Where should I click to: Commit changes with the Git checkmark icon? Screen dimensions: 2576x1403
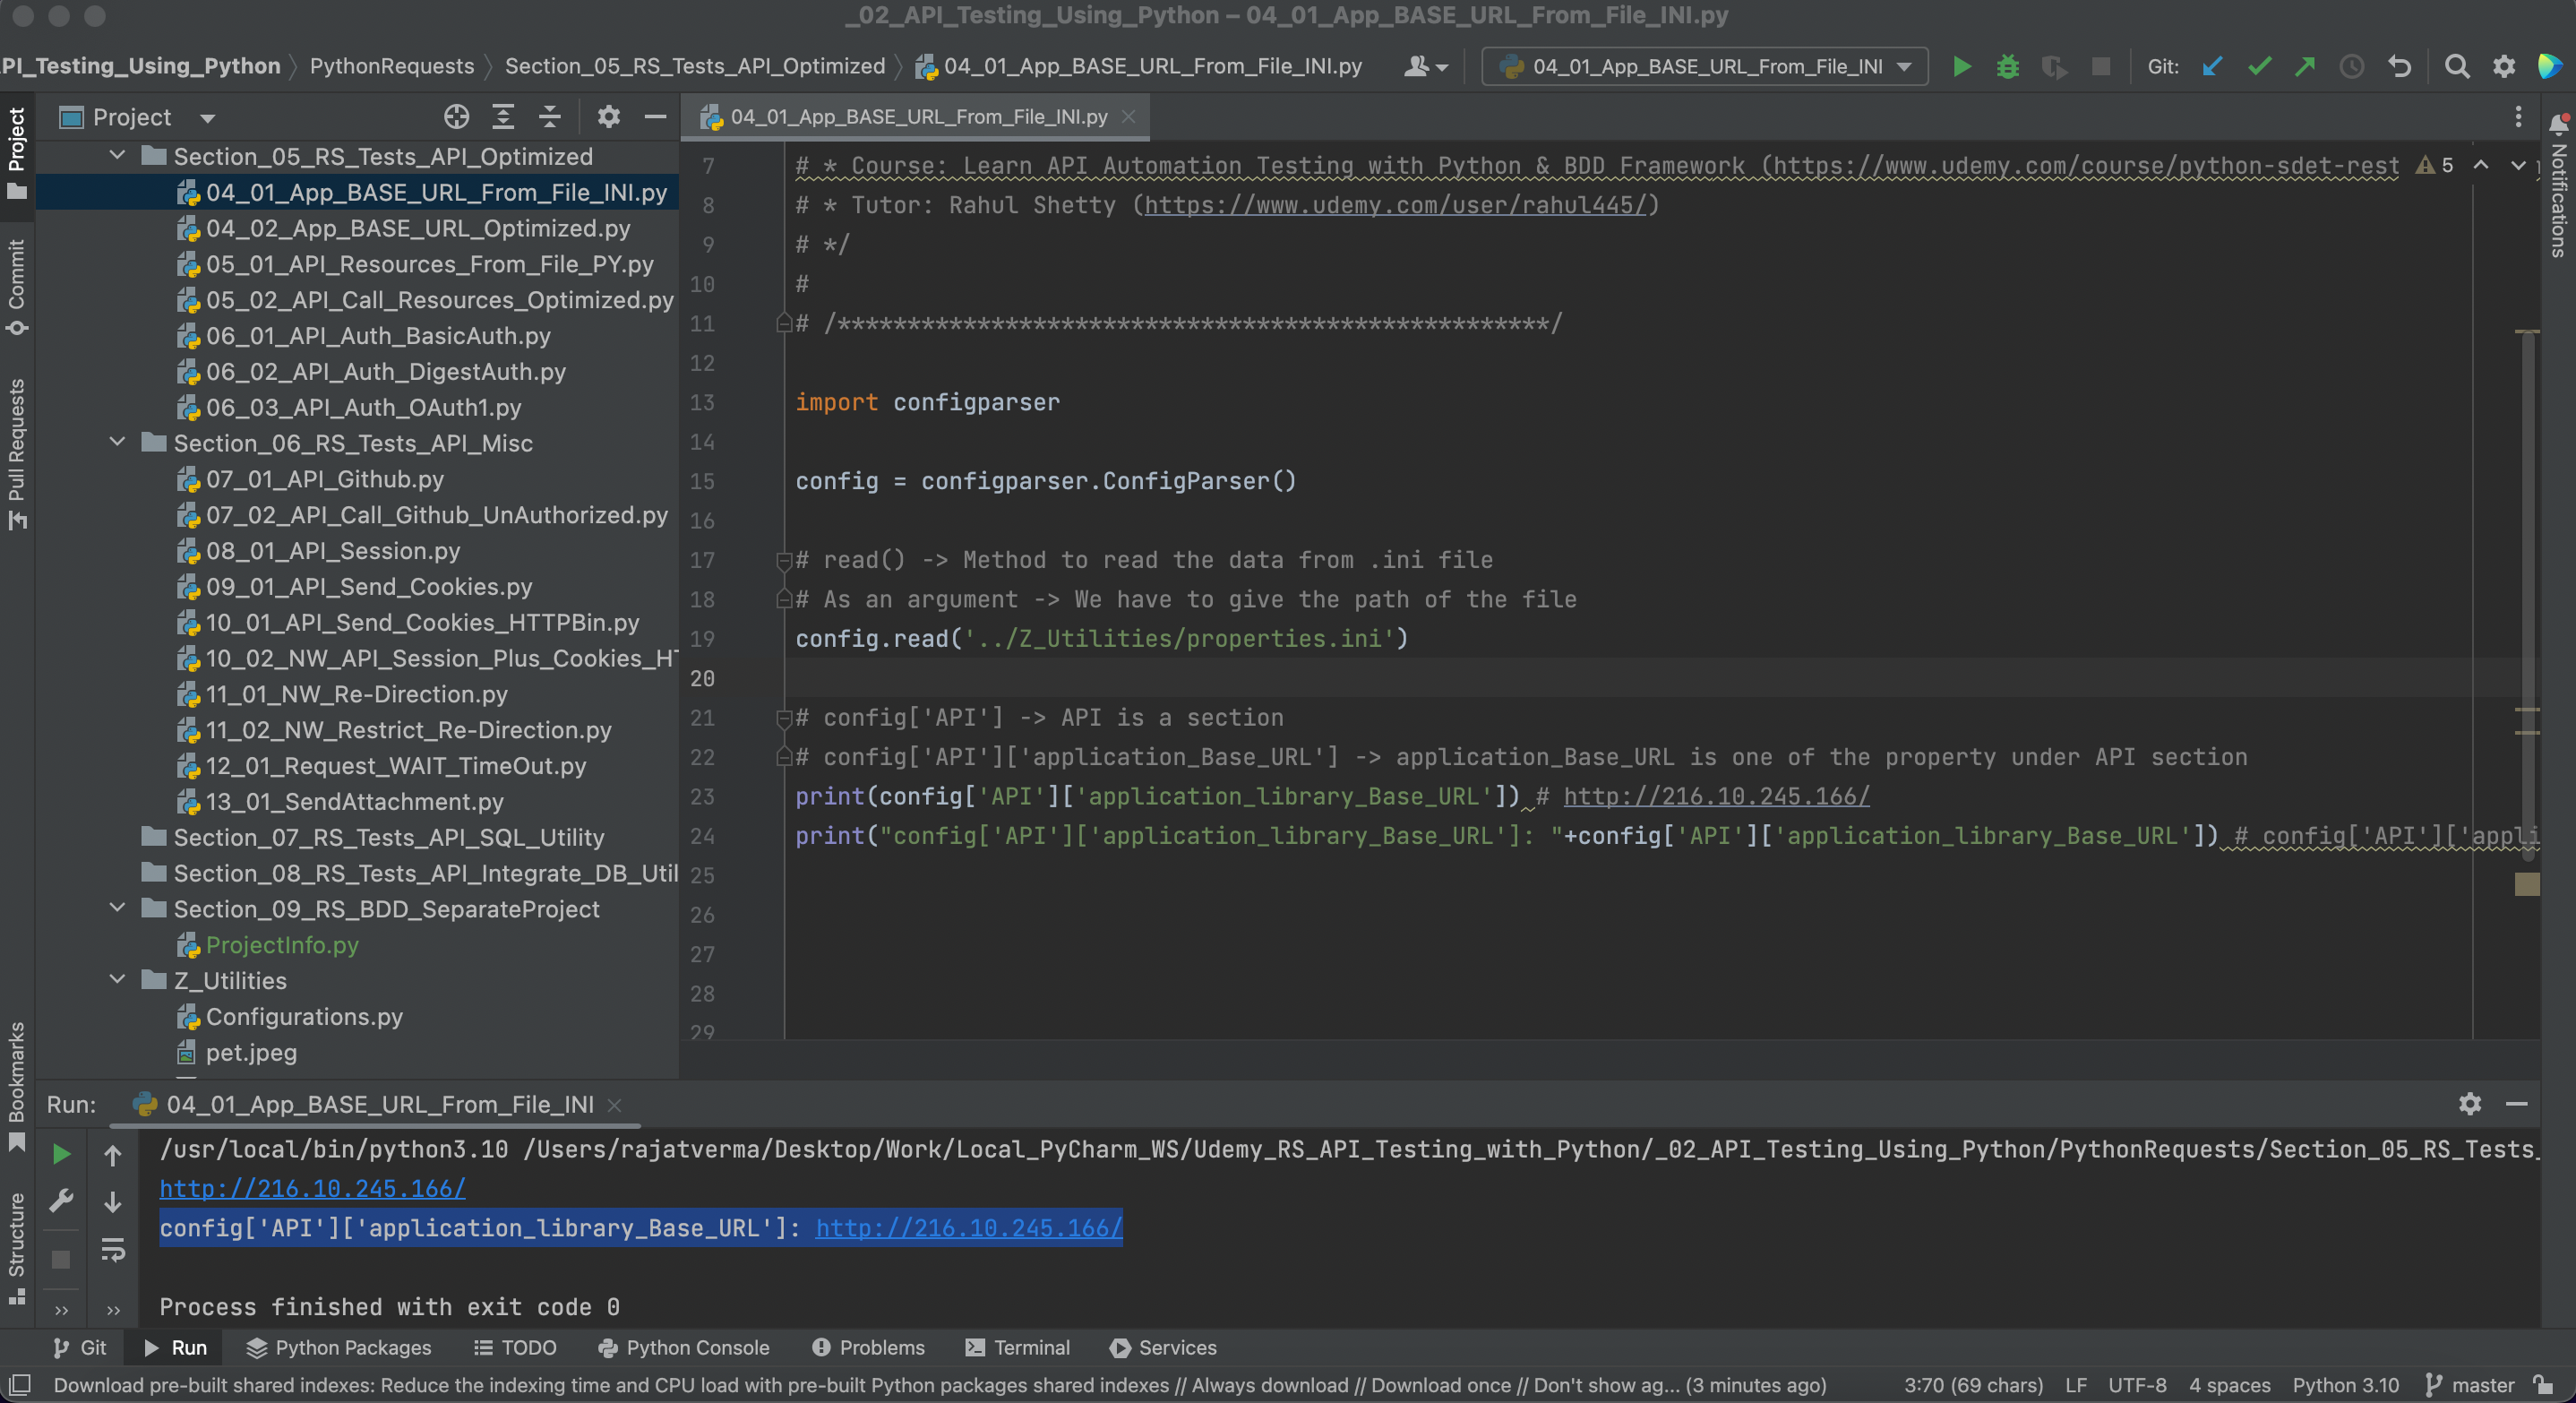(2259, 66)
